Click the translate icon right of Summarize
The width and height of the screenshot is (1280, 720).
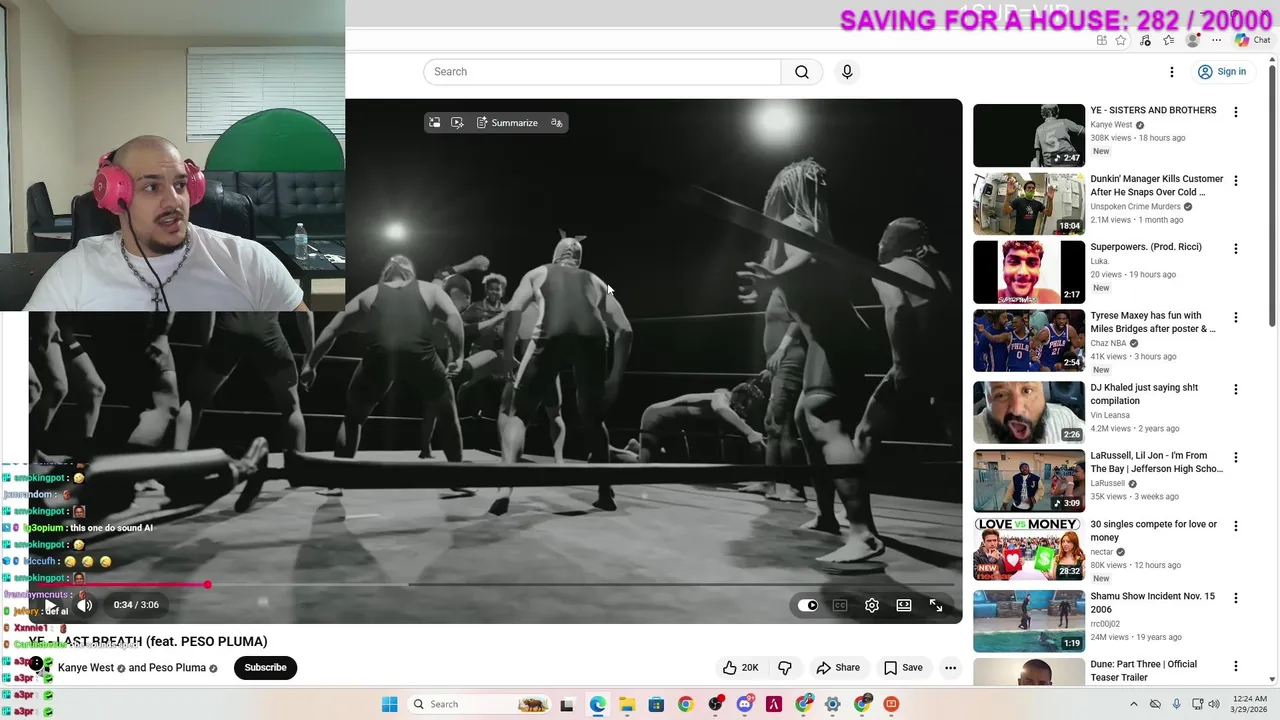pos(556,123)
